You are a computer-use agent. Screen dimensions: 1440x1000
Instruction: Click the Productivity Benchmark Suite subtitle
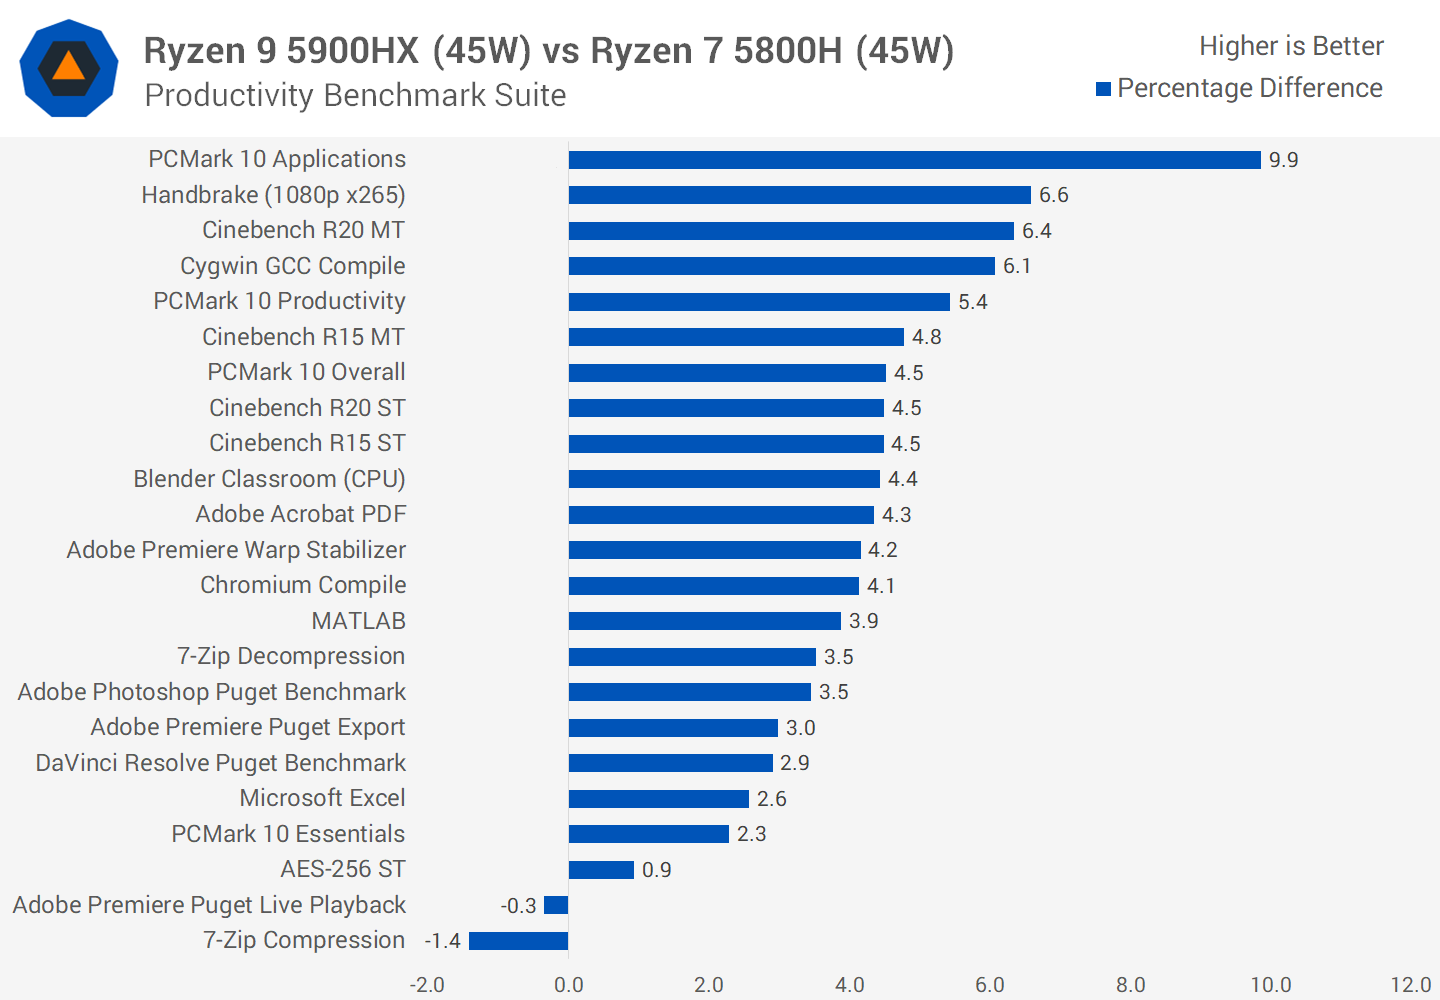tap(355, 95)
